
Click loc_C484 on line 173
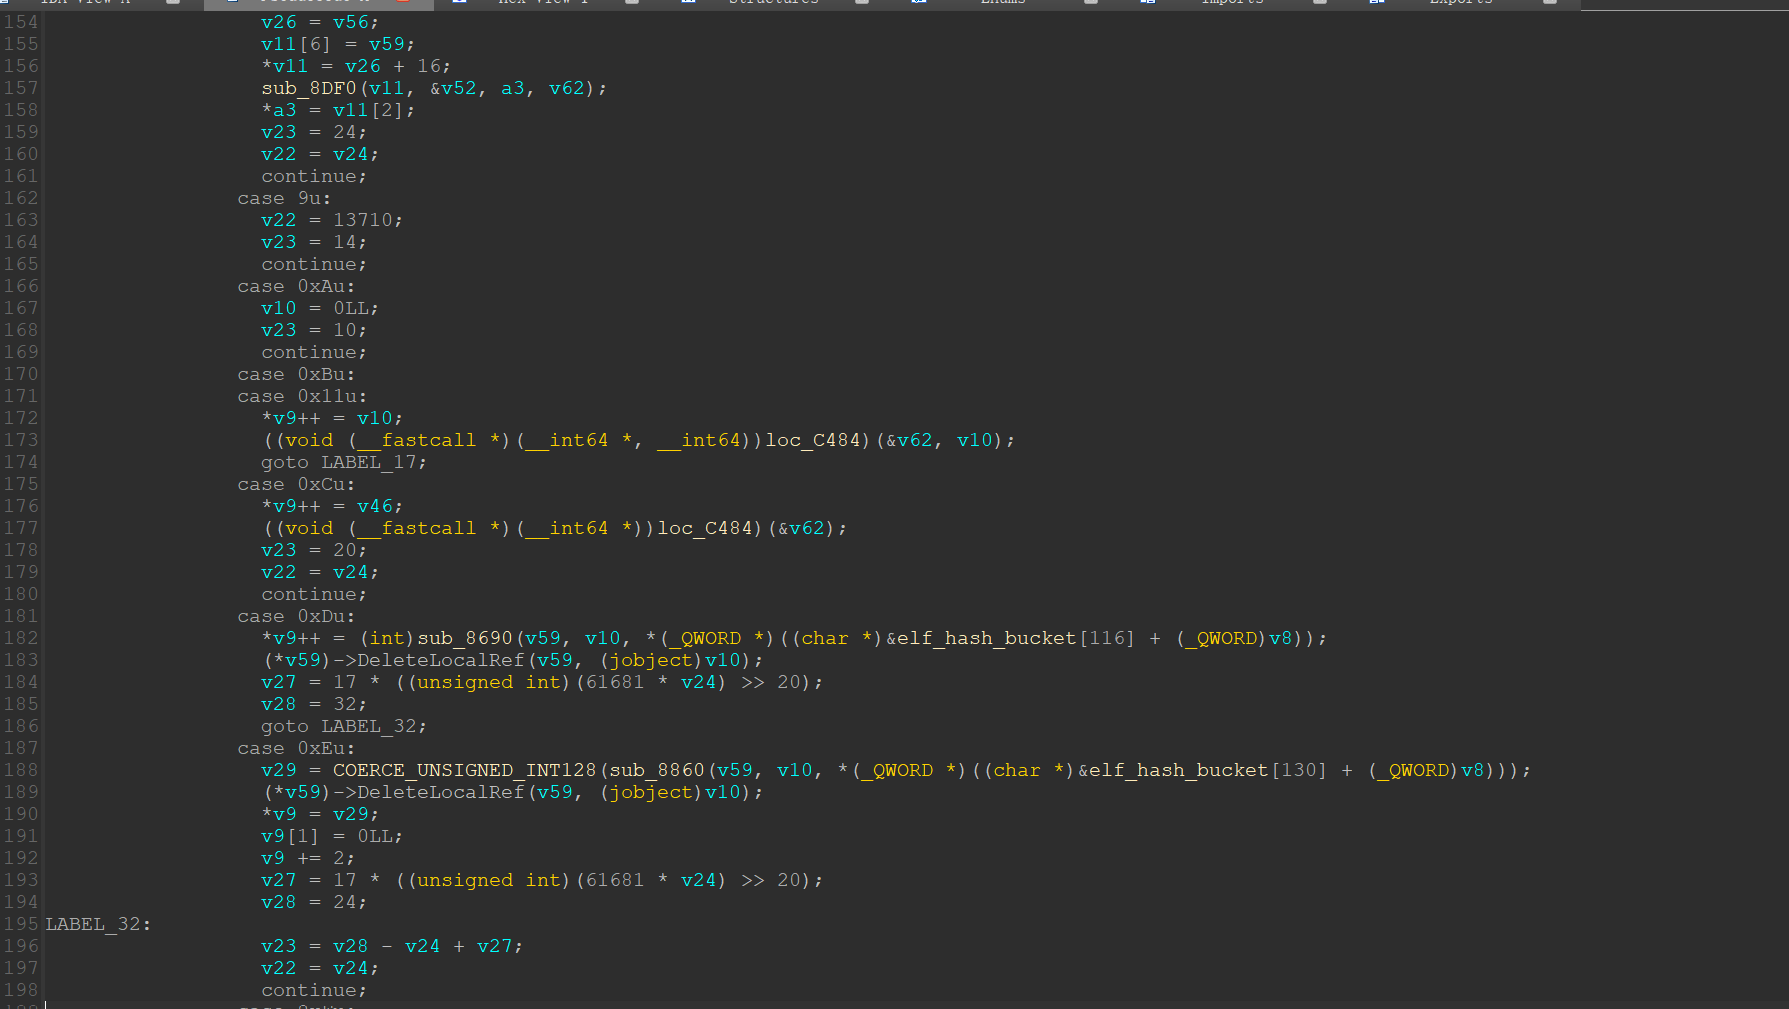813,440
